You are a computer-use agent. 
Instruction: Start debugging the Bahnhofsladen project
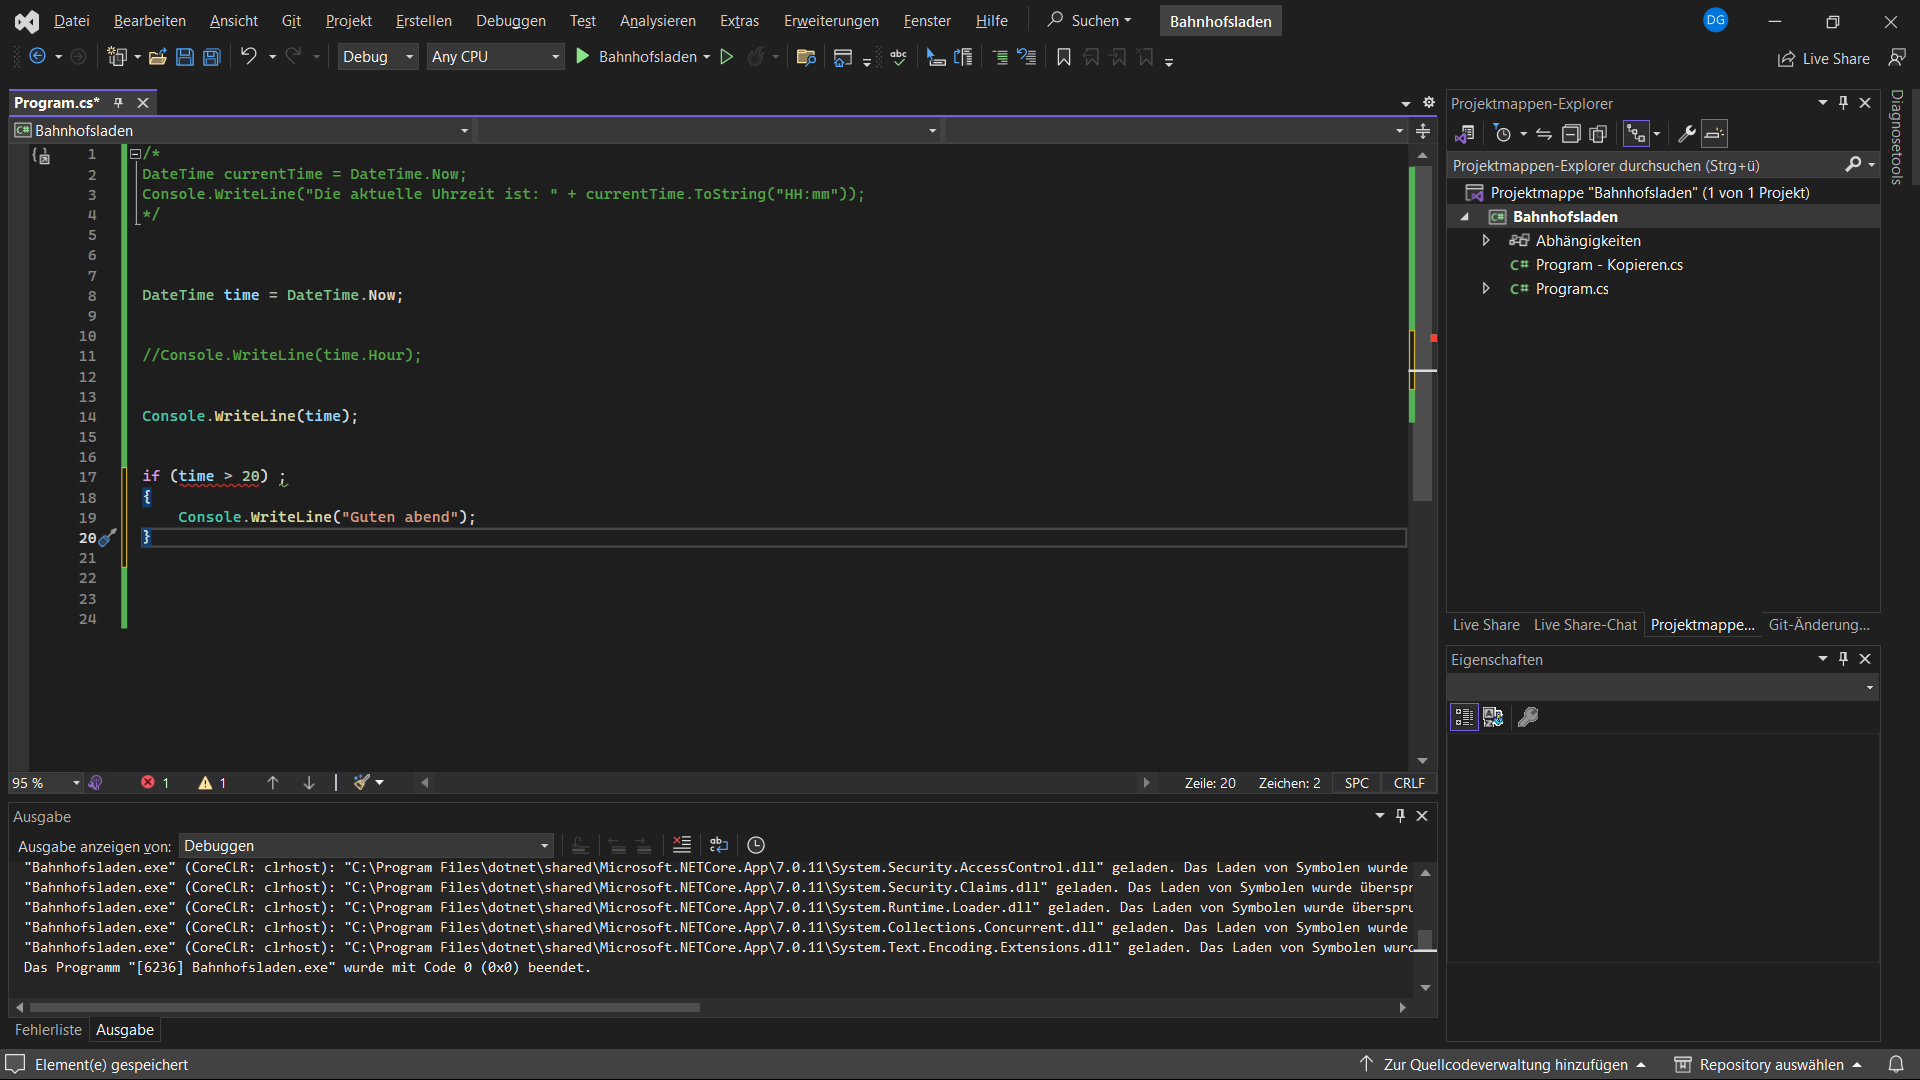click(x=583, y=56)
